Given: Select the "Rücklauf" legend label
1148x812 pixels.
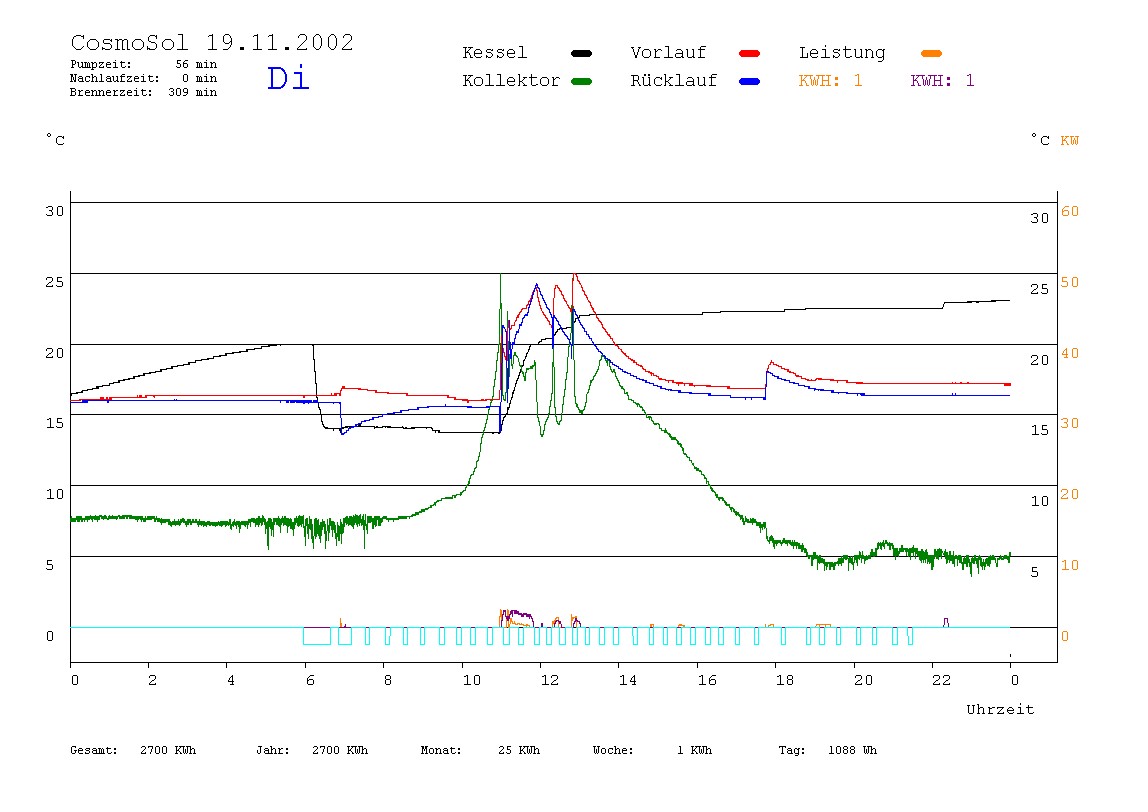Looking at the screenshot, I should pyautogui.click(x=674, y=81).
